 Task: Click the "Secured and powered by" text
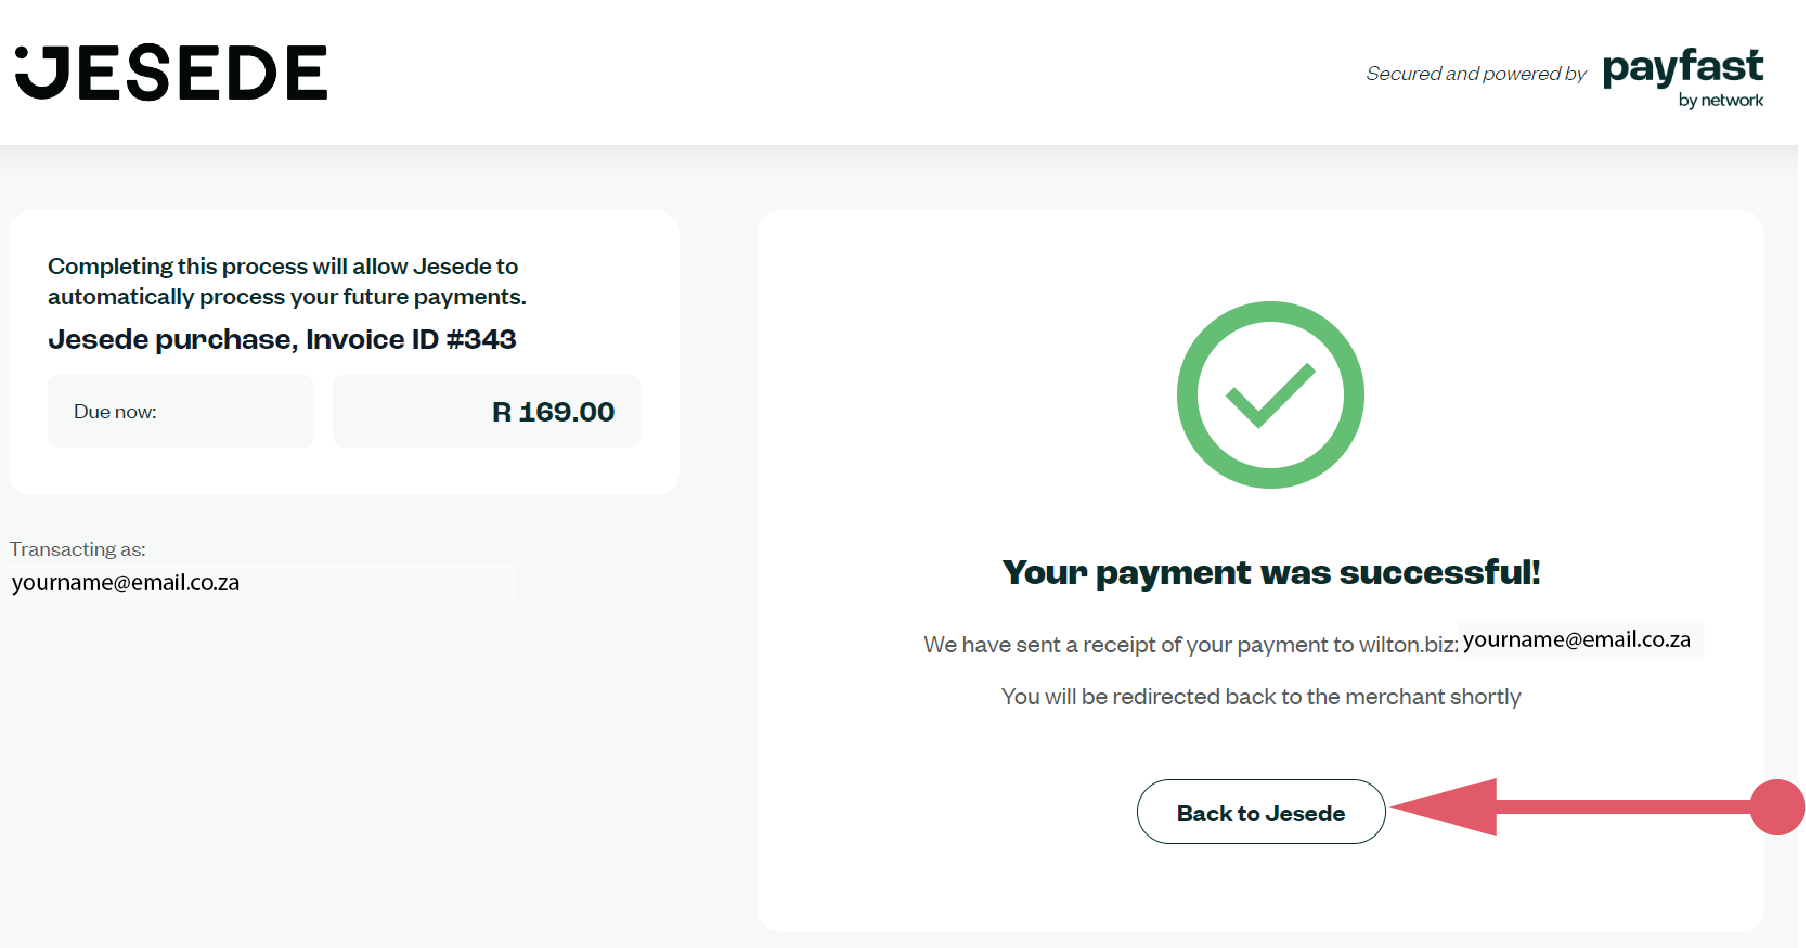1476,74
